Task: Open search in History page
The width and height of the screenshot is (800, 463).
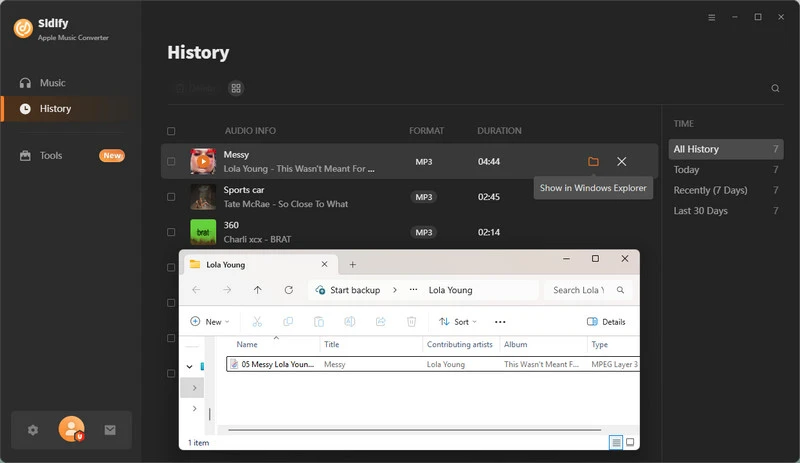Action: coord(775,88)
